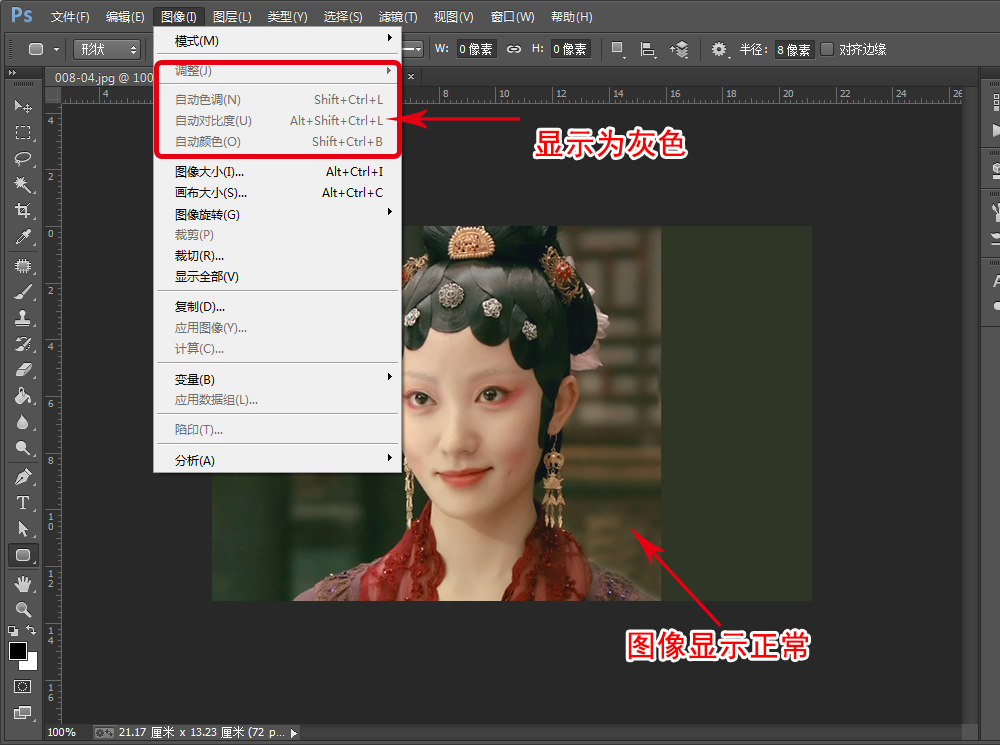The width and height of the screenshot is (1000, 745).
Task: Select the Blur tool
Action: coord(23,422)
